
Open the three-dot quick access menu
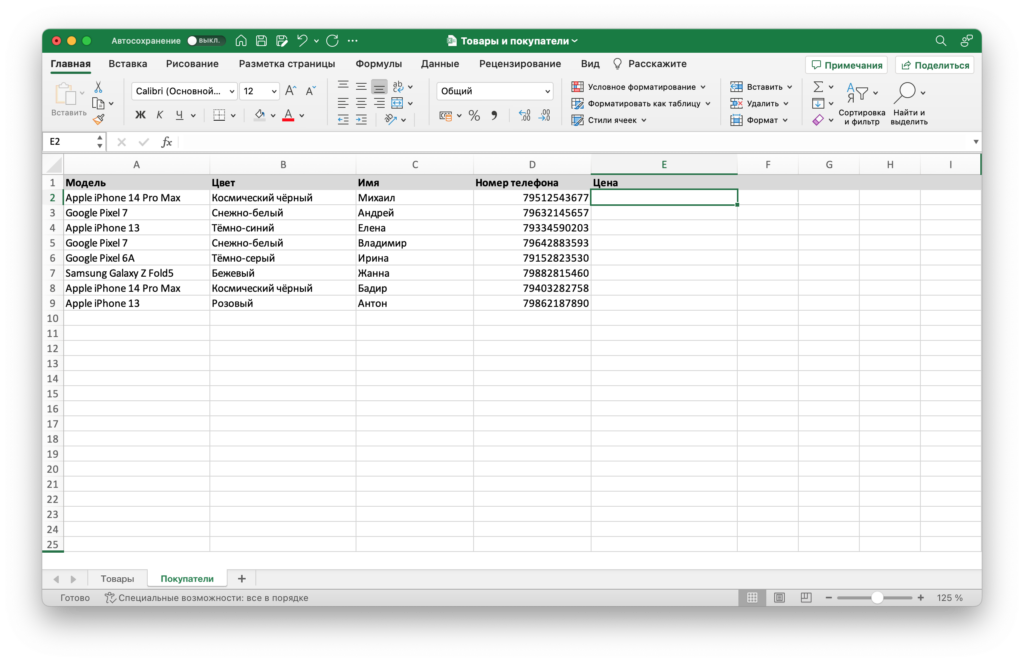353,40
